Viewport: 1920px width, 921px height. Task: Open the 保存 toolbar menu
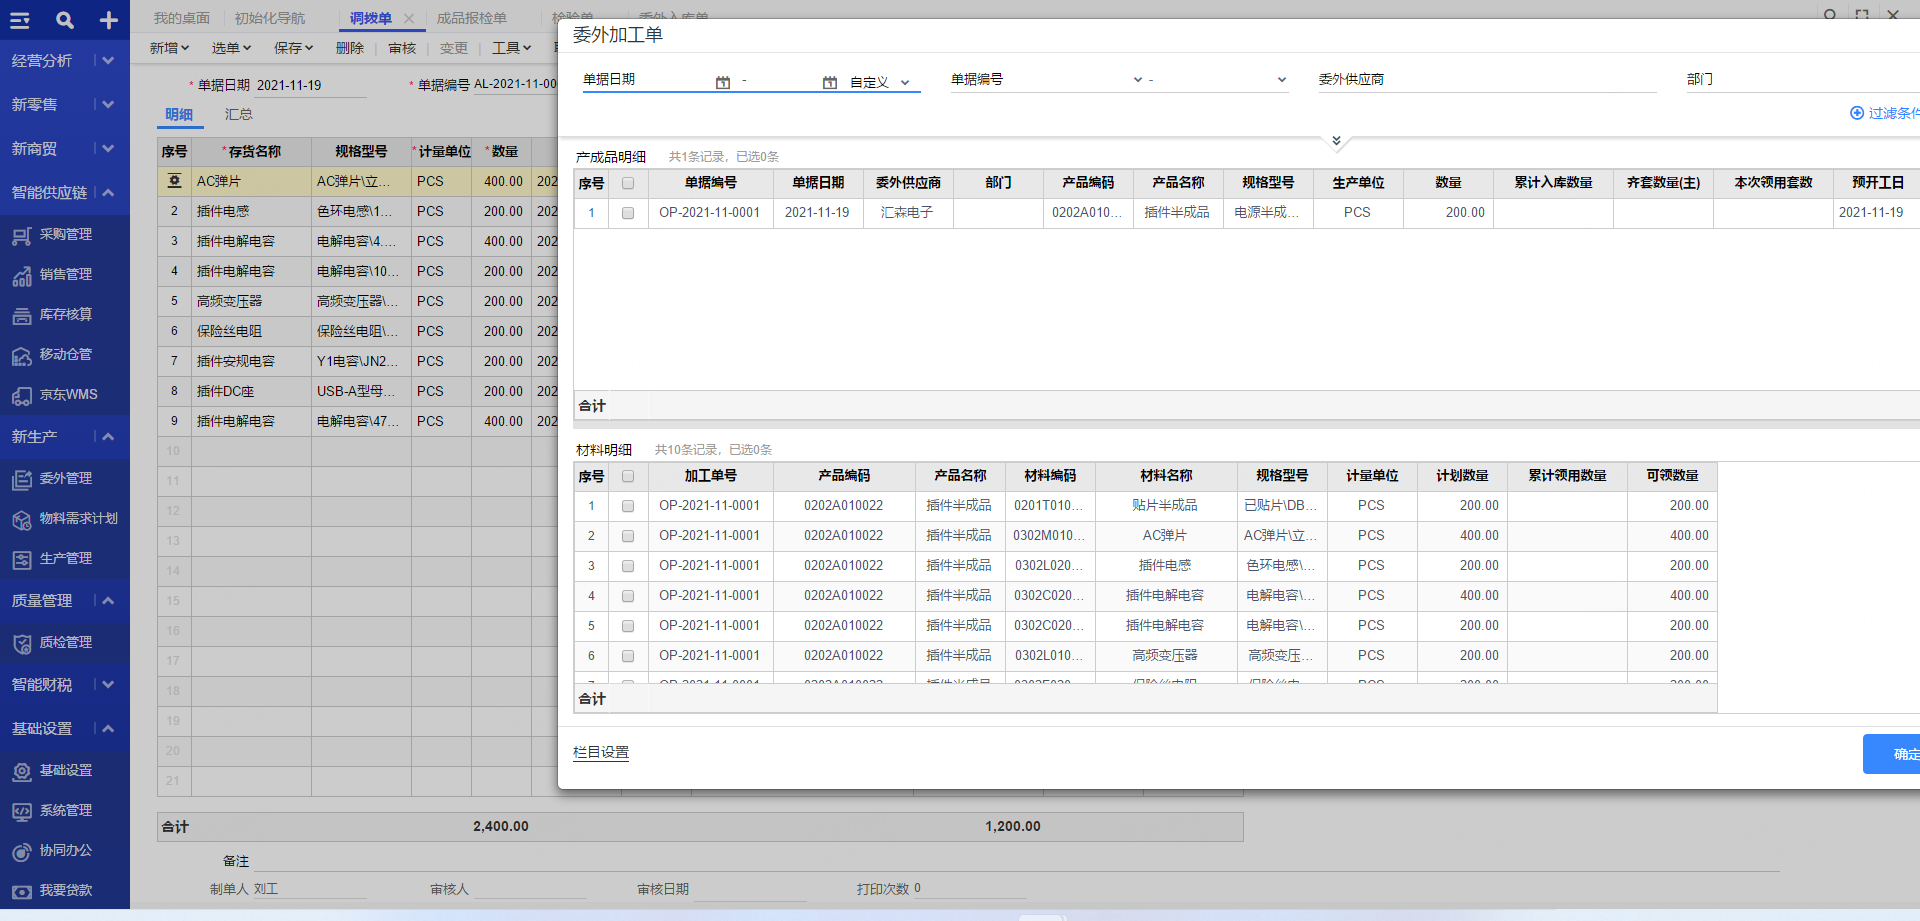click(x=294, y=48)
